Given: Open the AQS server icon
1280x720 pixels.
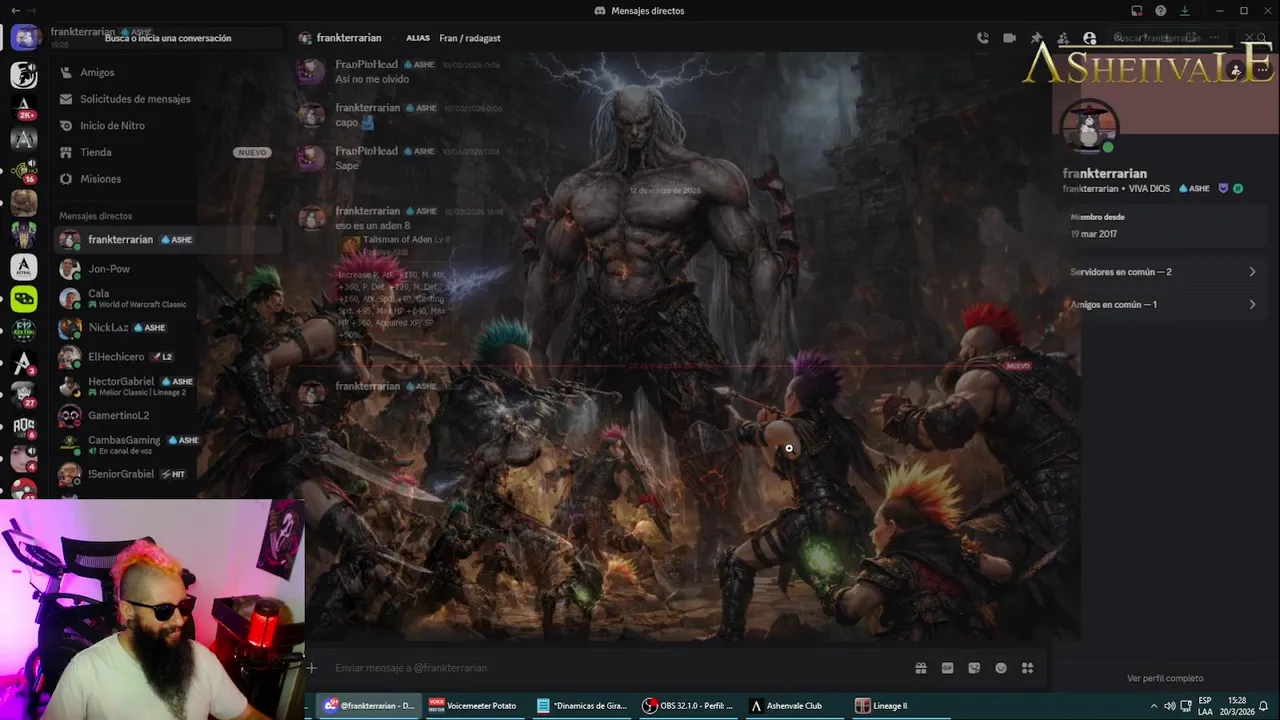Looking at the screenshot, I should (x=24, y=426).
